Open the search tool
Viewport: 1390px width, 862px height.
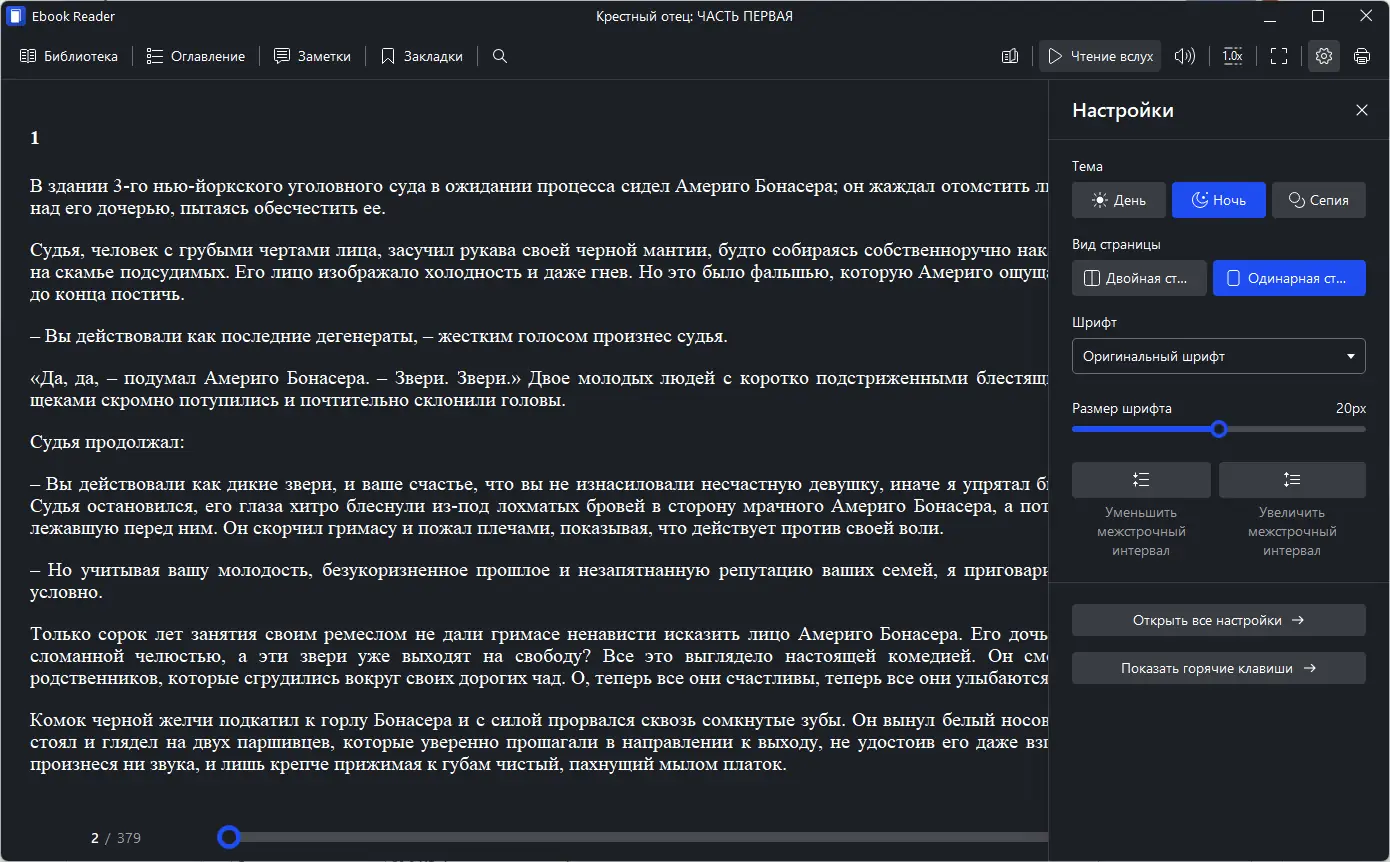pos(499,56)
